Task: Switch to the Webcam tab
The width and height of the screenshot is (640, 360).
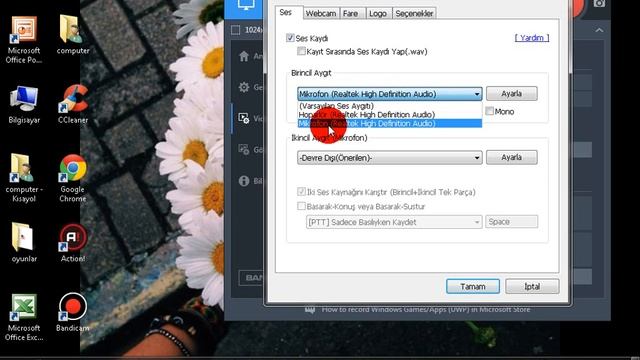Action: click(321, 13)
